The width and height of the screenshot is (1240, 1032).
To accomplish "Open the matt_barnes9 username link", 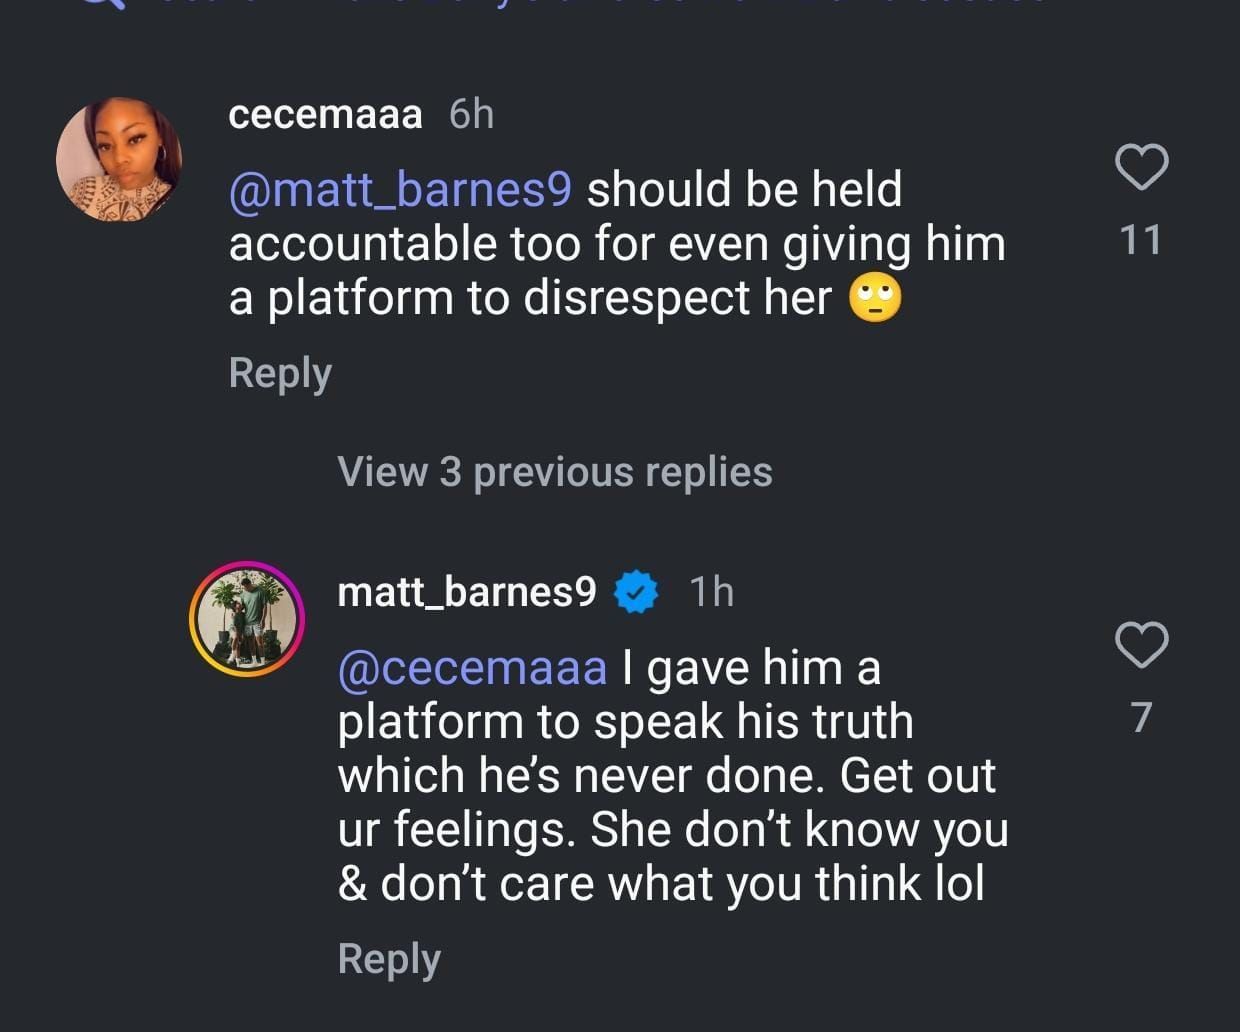I will [467, 592].
